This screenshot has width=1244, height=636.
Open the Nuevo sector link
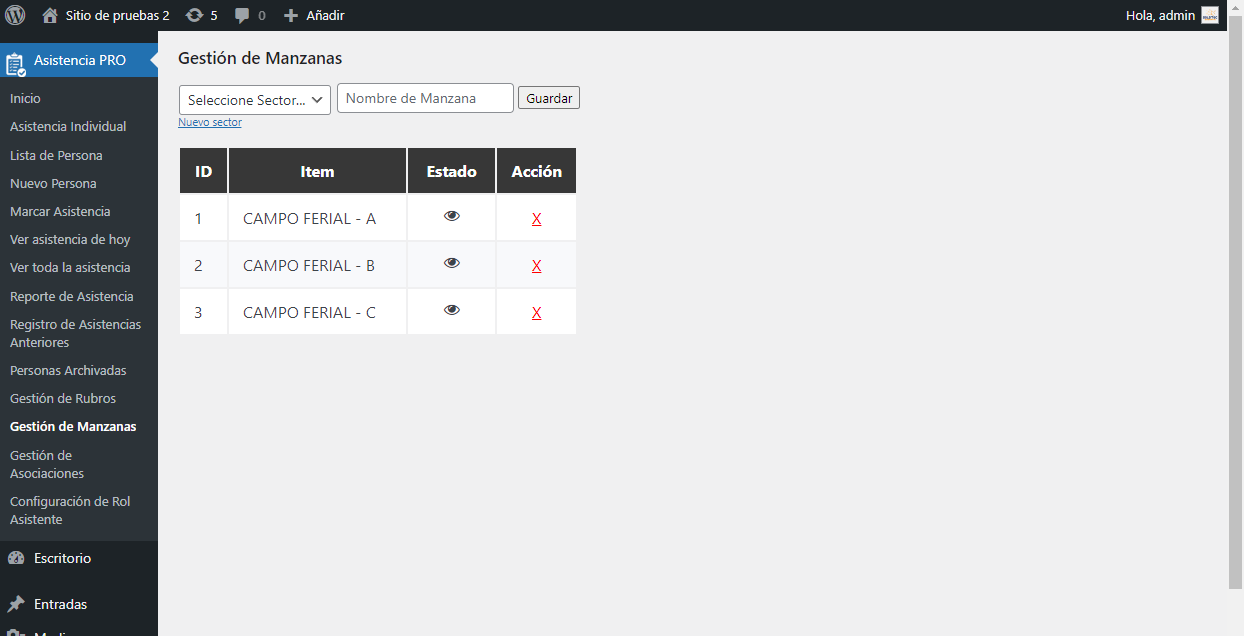pos(209,121)
